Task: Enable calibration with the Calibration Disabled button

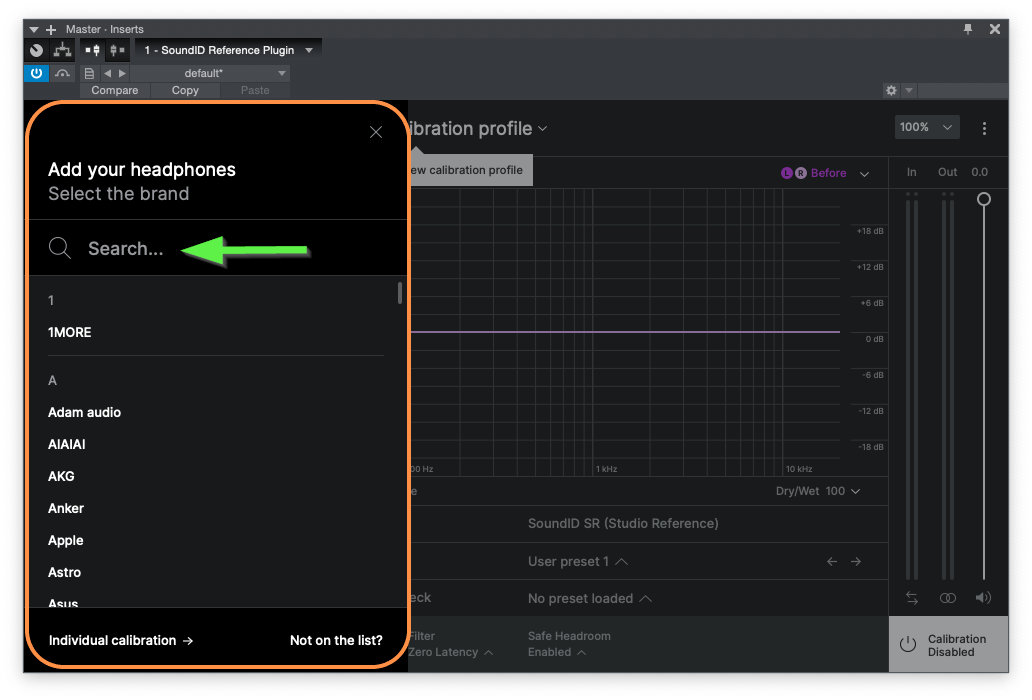Action: point(948,645)
